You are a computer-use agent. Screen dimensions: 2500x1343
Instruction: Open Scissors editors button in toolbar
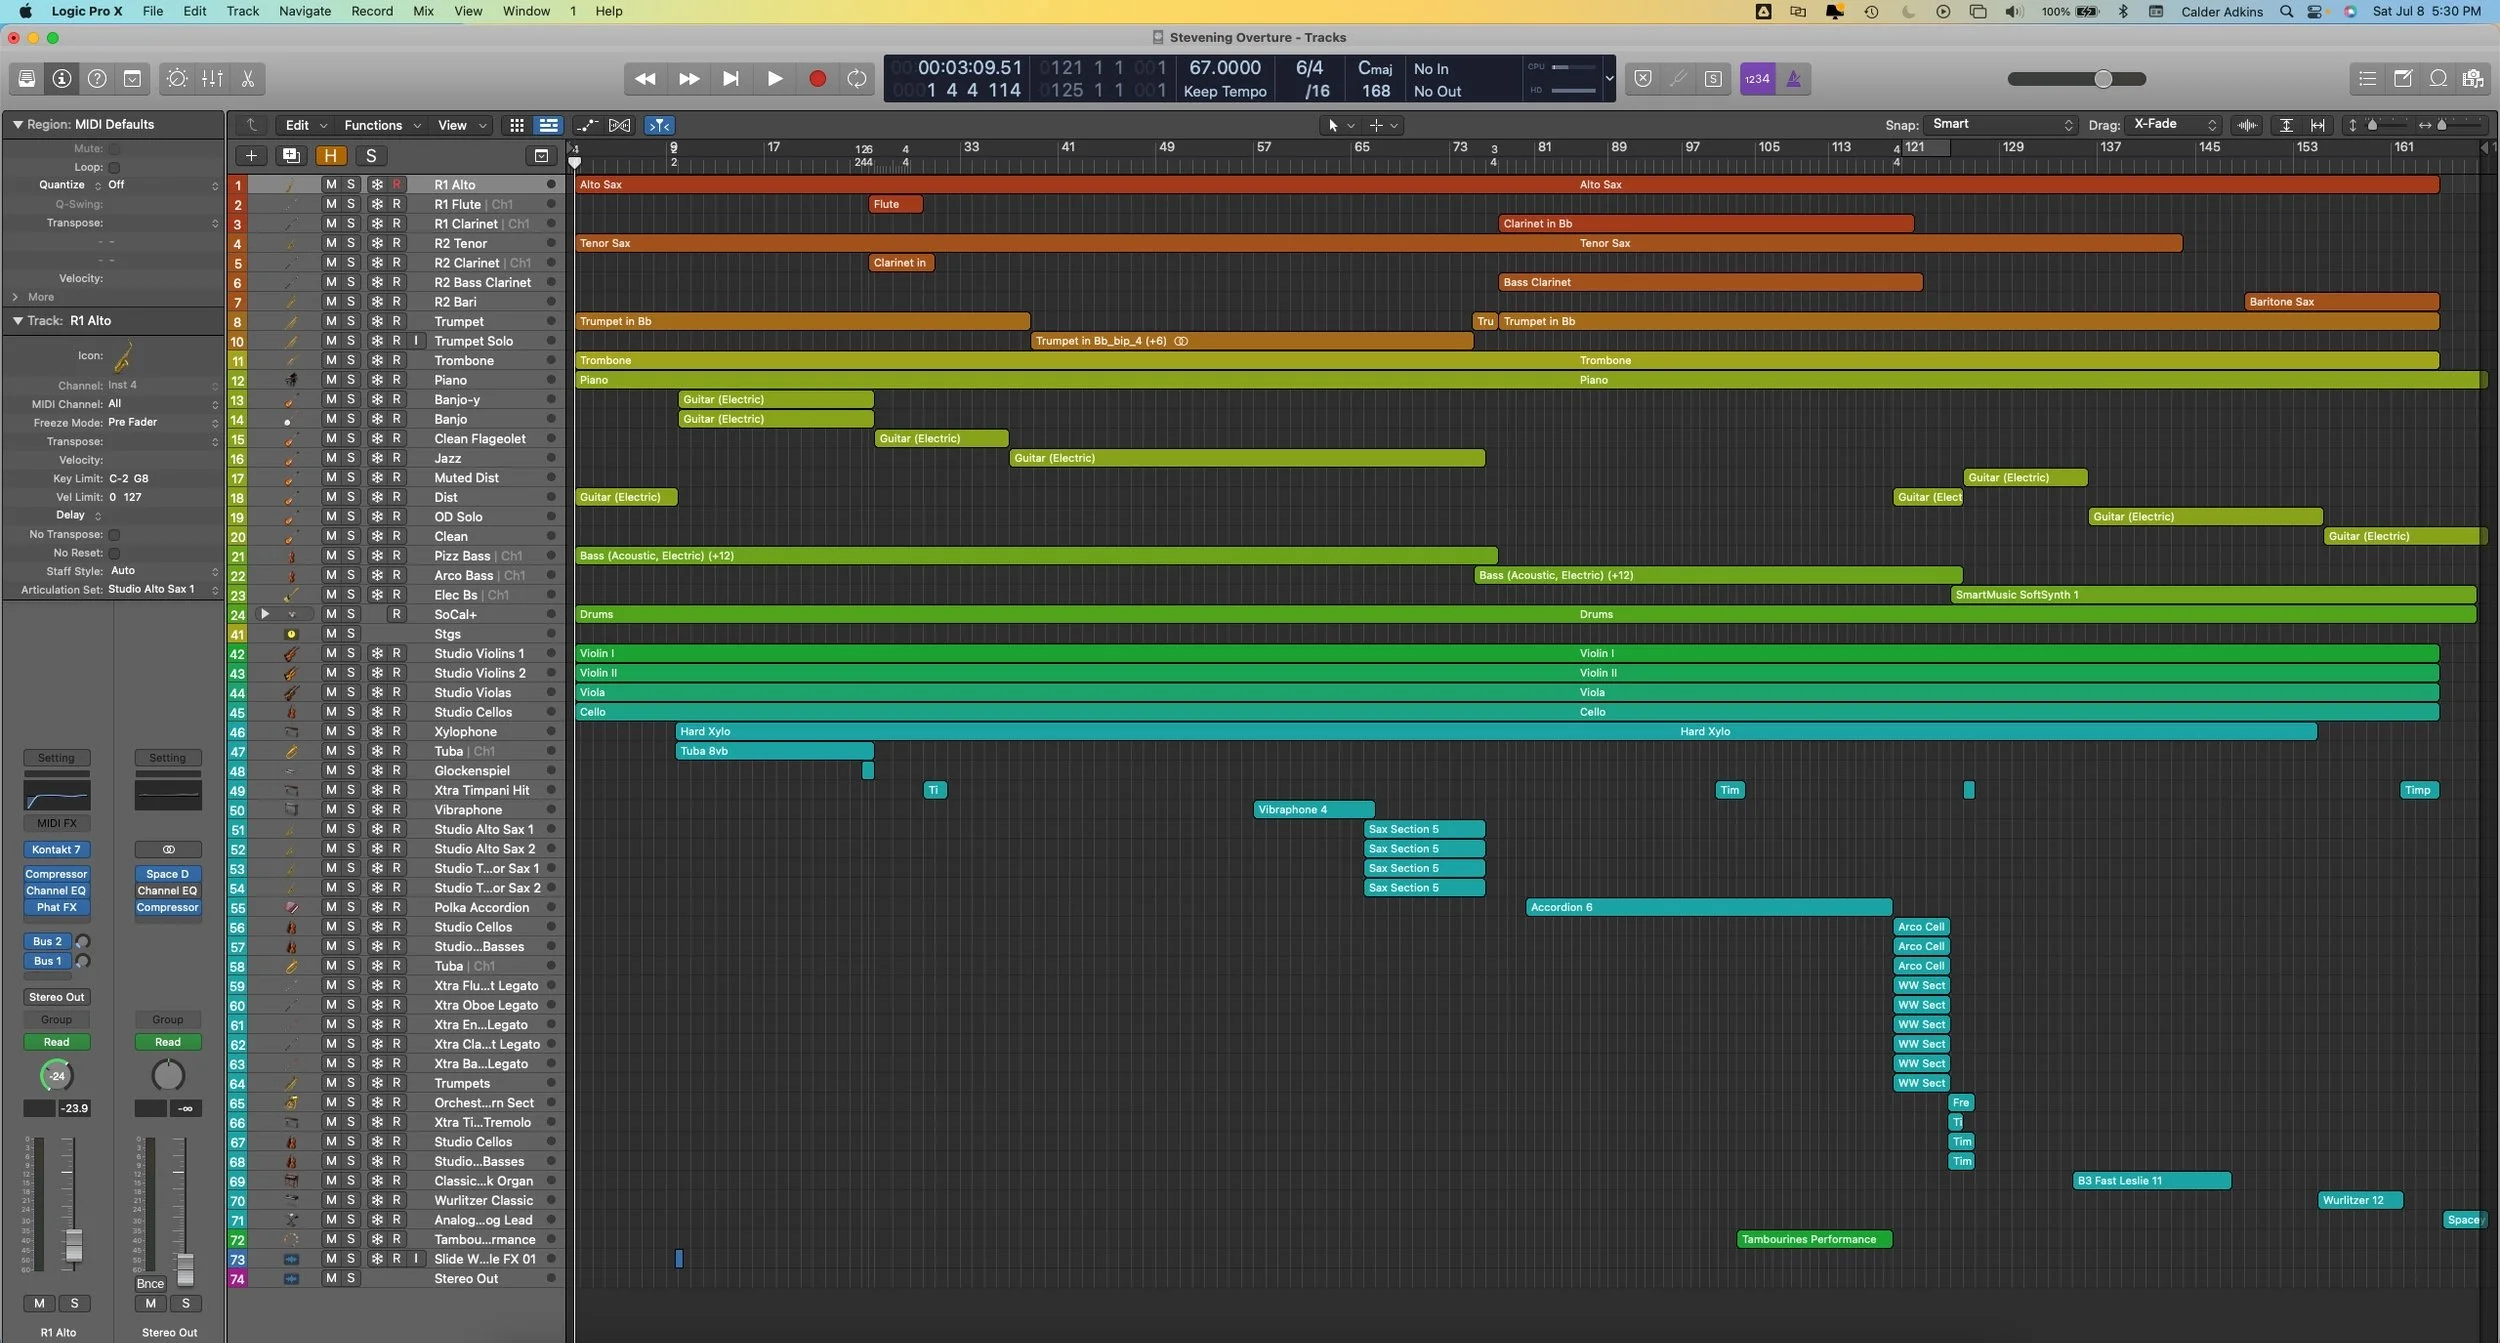[248, 78]
